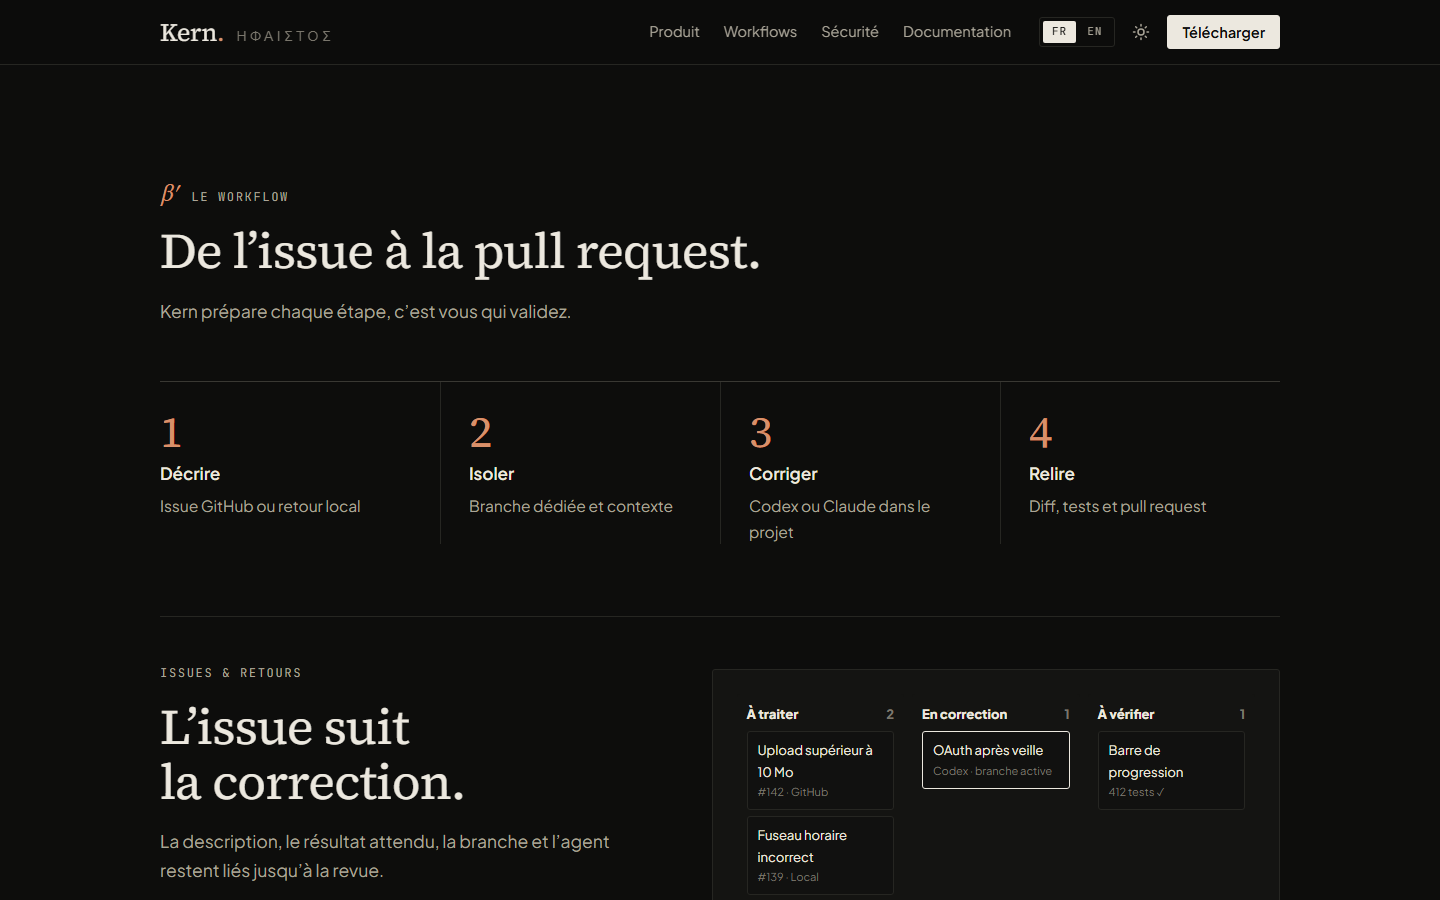Click the 'ISSUES & RETOURS' section label
Screen dimensions: 1440x900
pyautogui.click(x=231, y=673)
